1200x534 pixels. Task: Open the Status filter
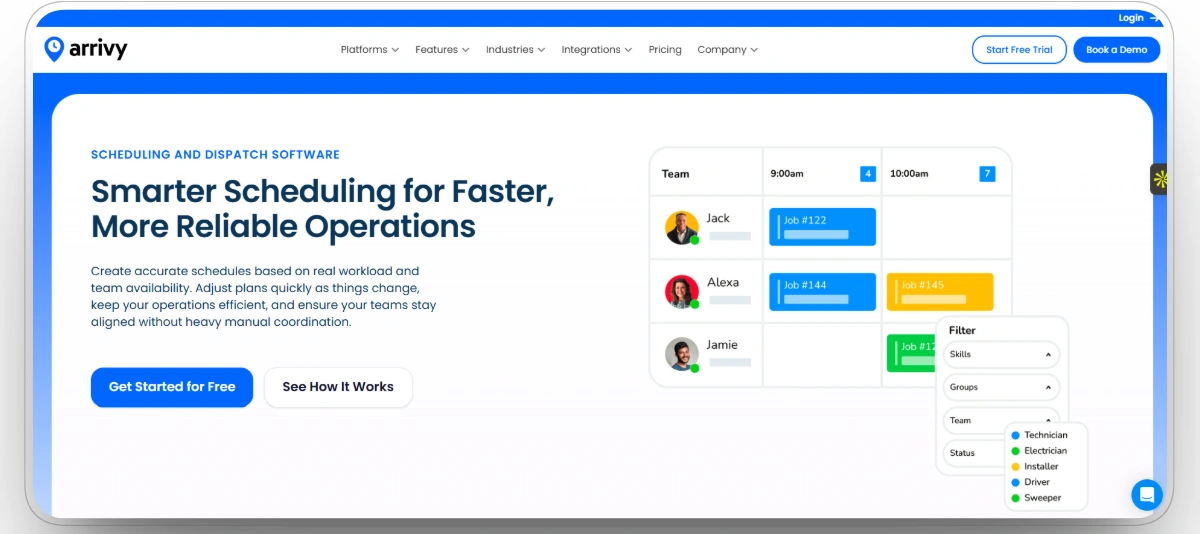[x=975, y=453]
